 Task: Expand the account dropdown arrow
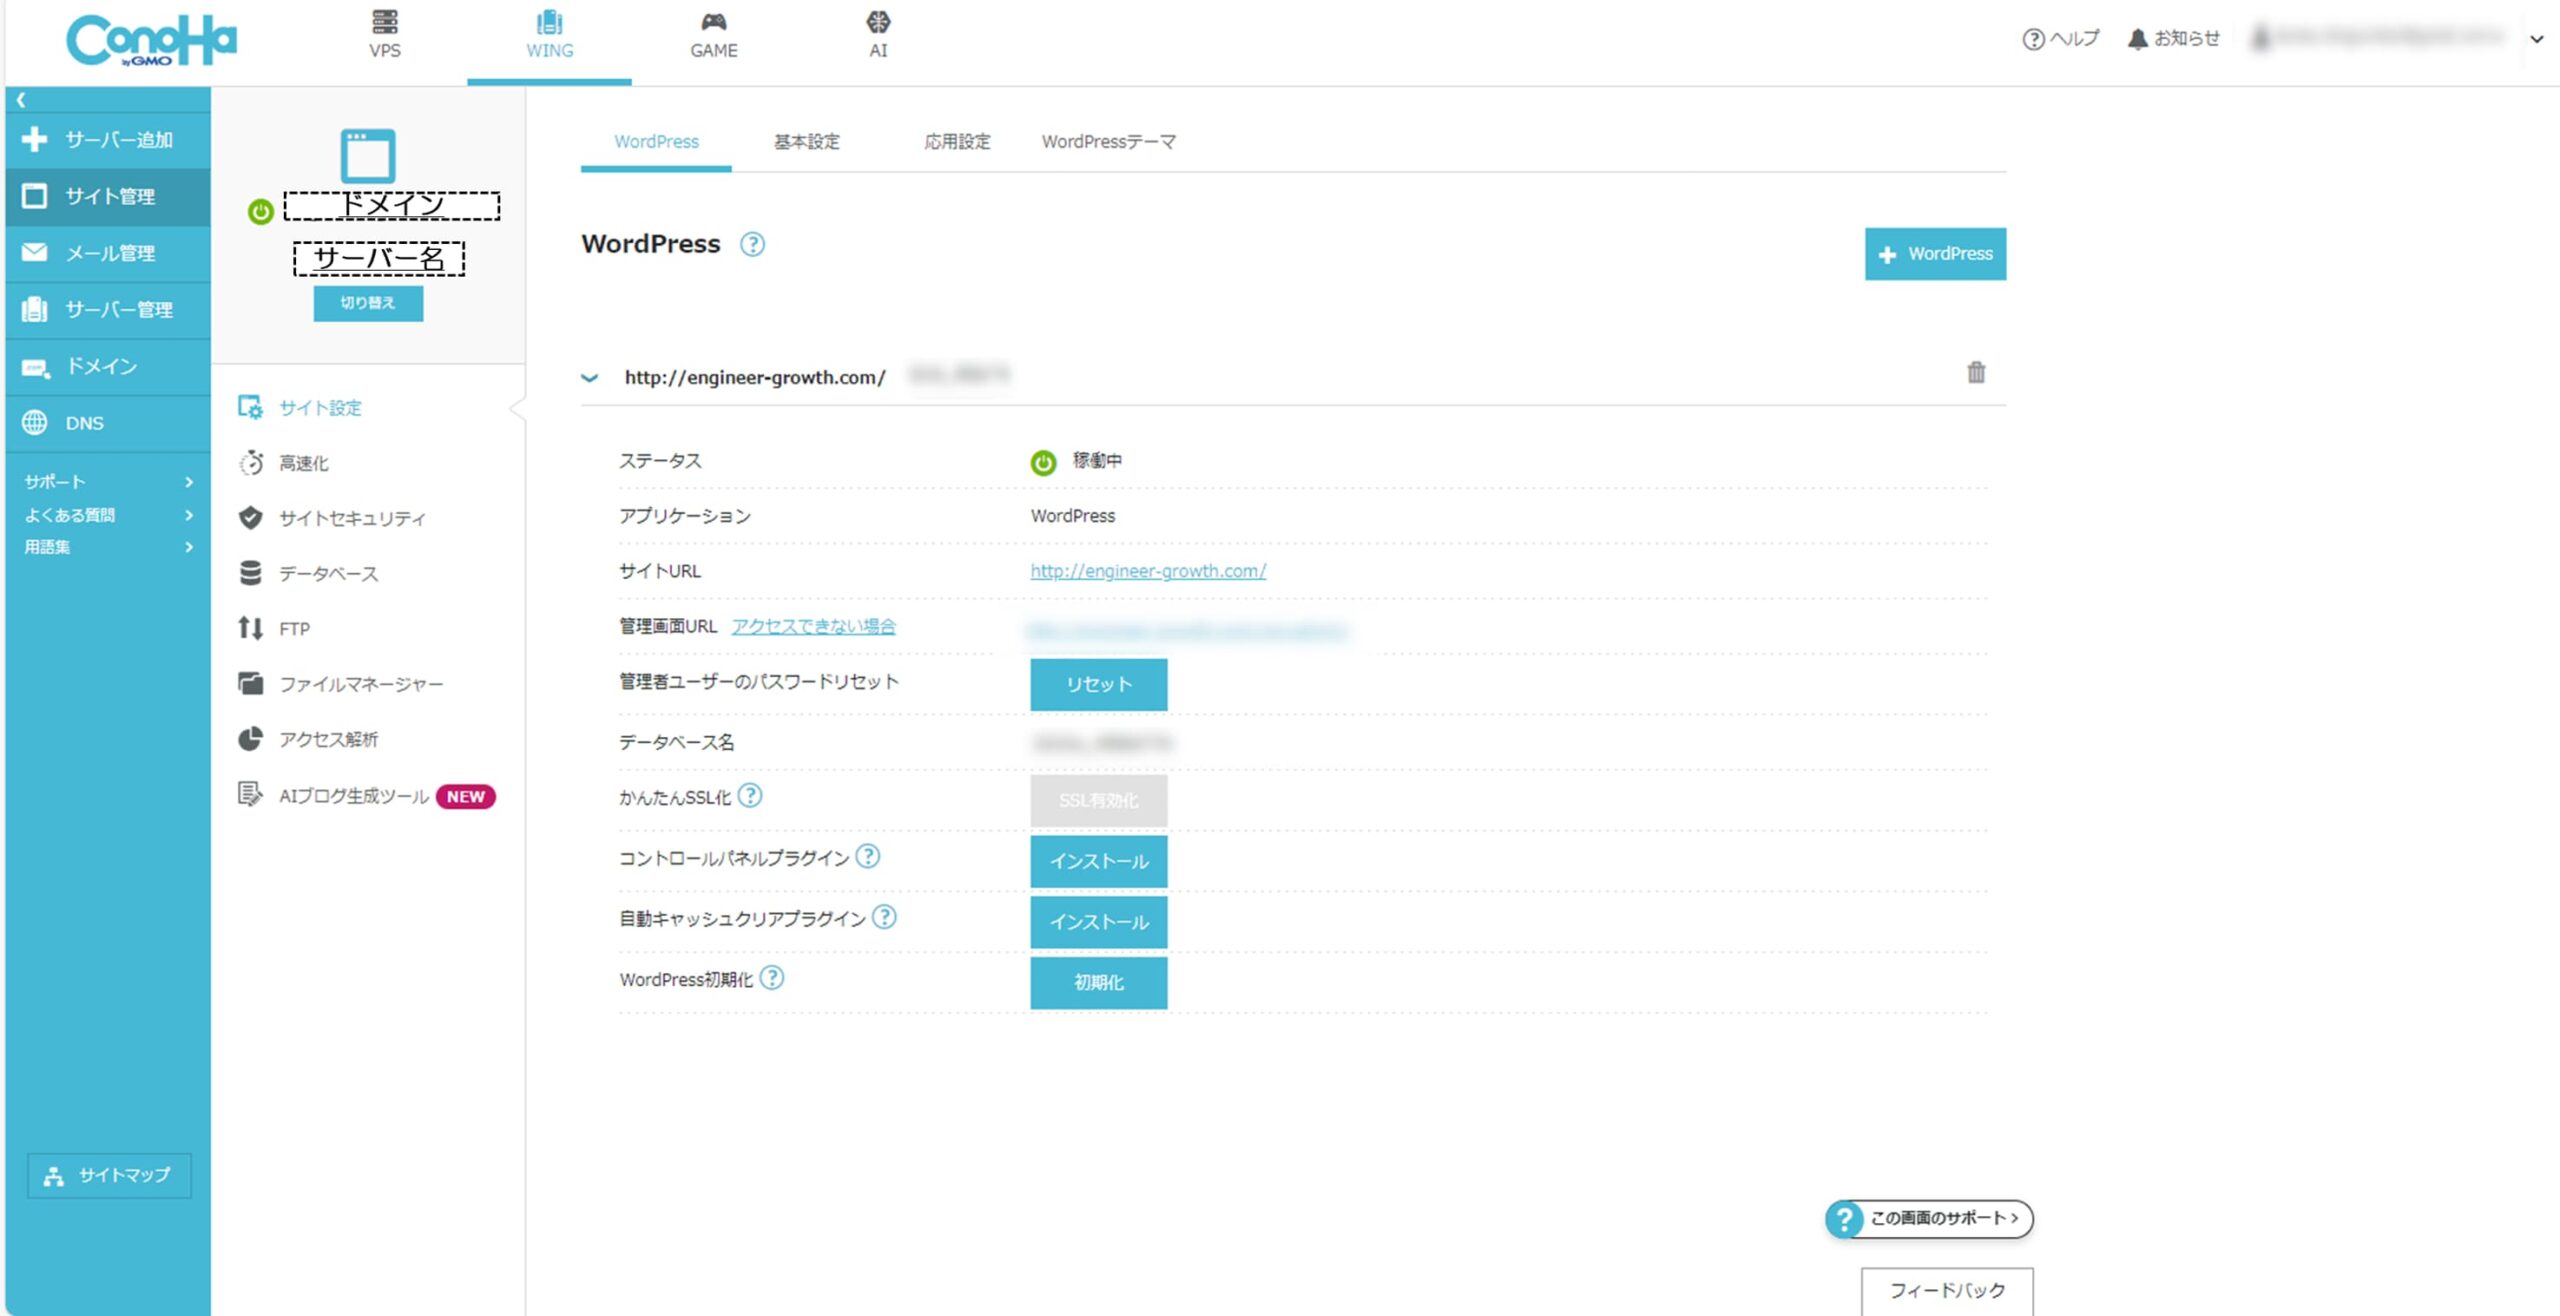coord(2537,40)
